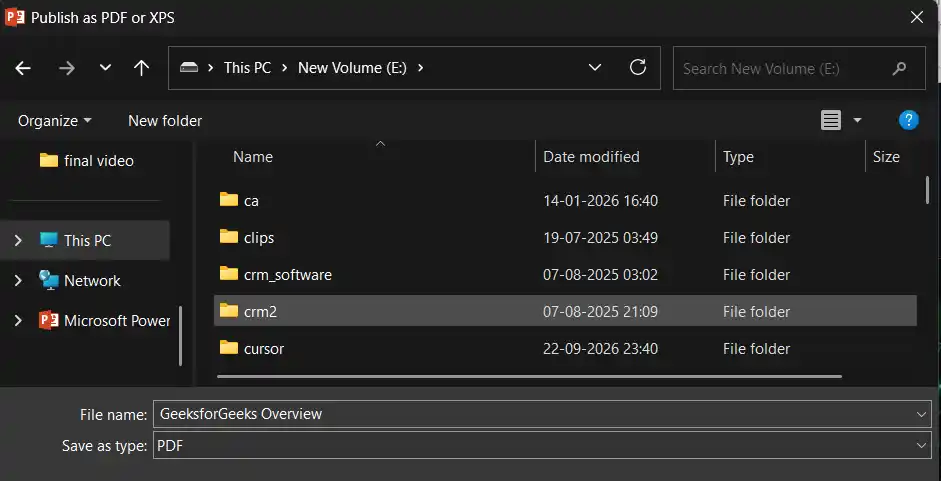Viewport: 941px width, 481px height.
Task: Select the clips folder
Action: [x=565, y=237]
